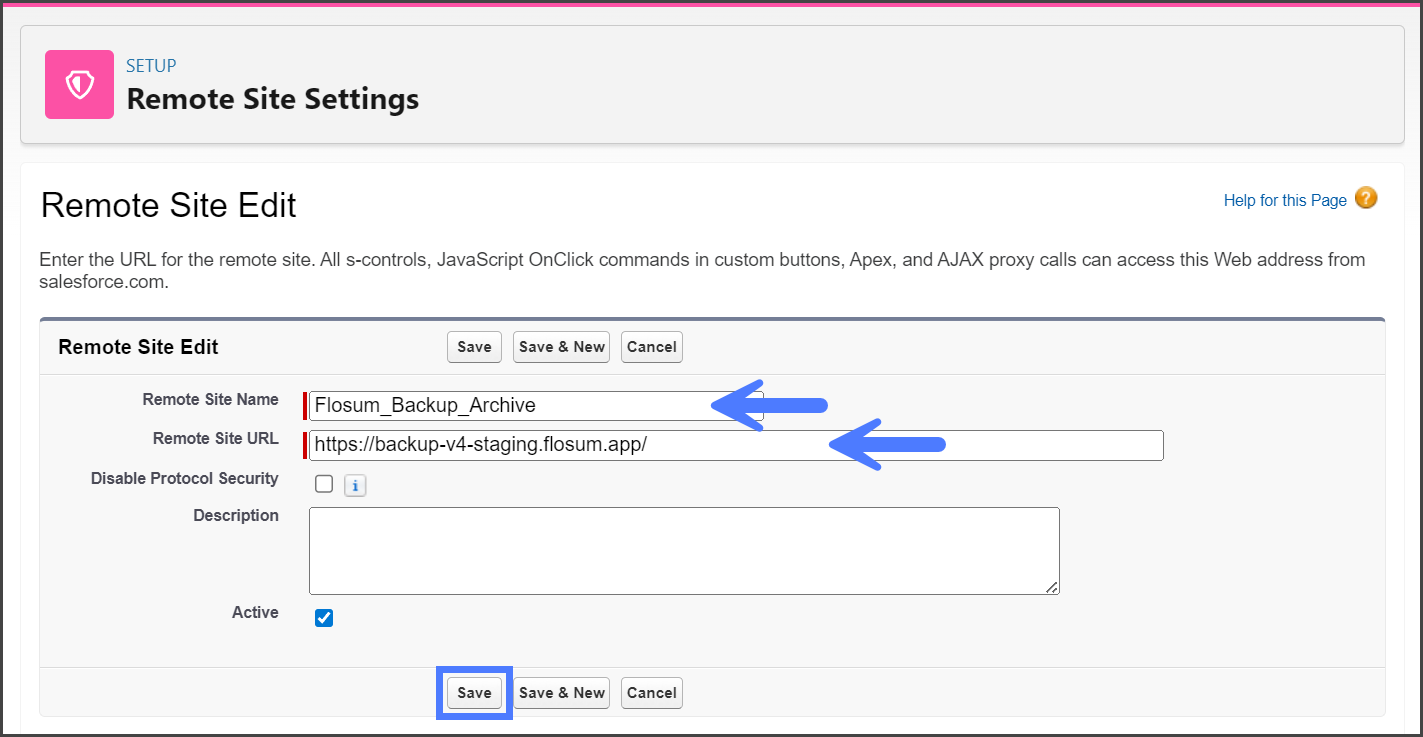Click the Disable Protocol Security label

pyautogui.click(x=184, y=479)
